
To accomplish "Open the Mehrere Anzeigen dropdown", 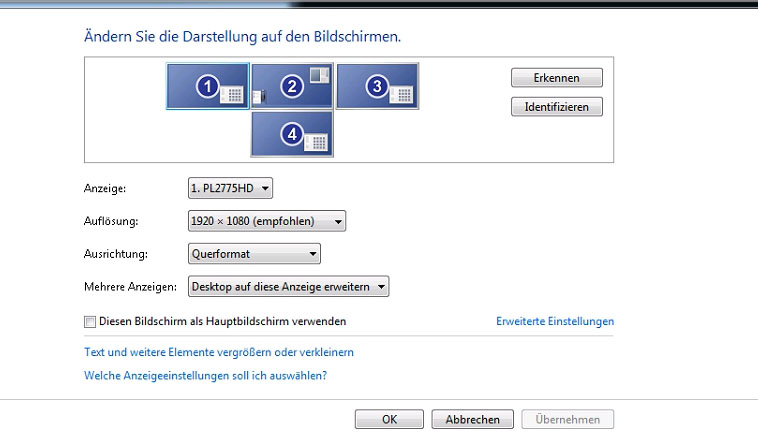I will (x=289, y=287).
